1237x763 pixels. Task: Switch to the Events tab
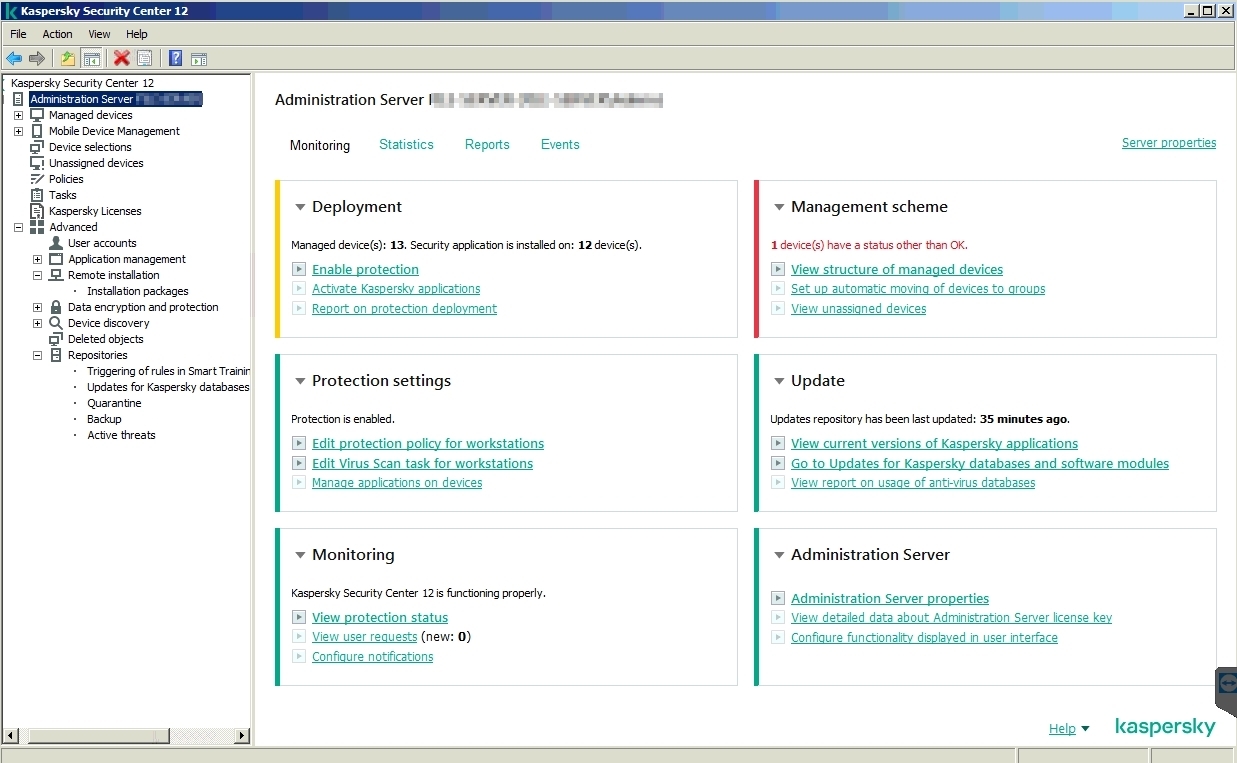pyautogui.click(x=560, y=144)
